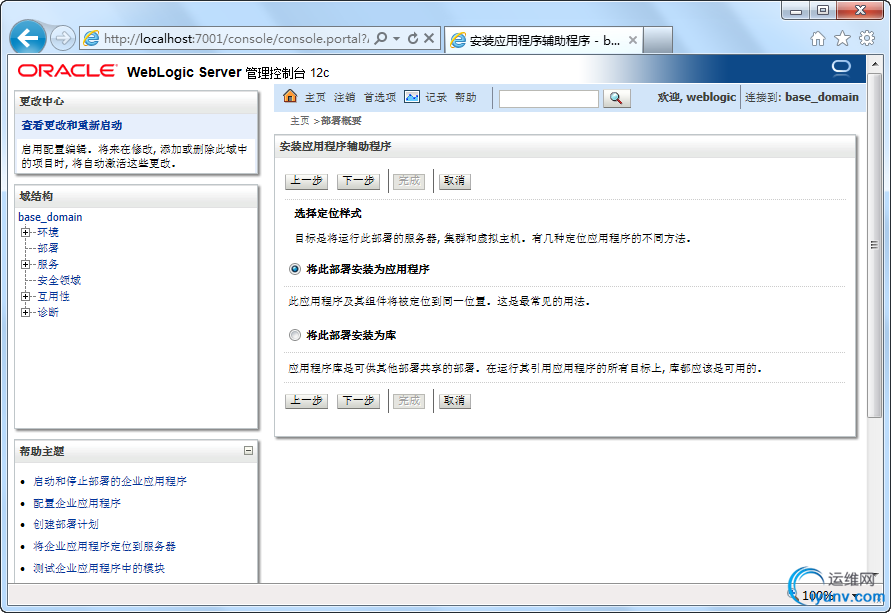Open 帮助 in the toolbar

[x=465, y=97]
